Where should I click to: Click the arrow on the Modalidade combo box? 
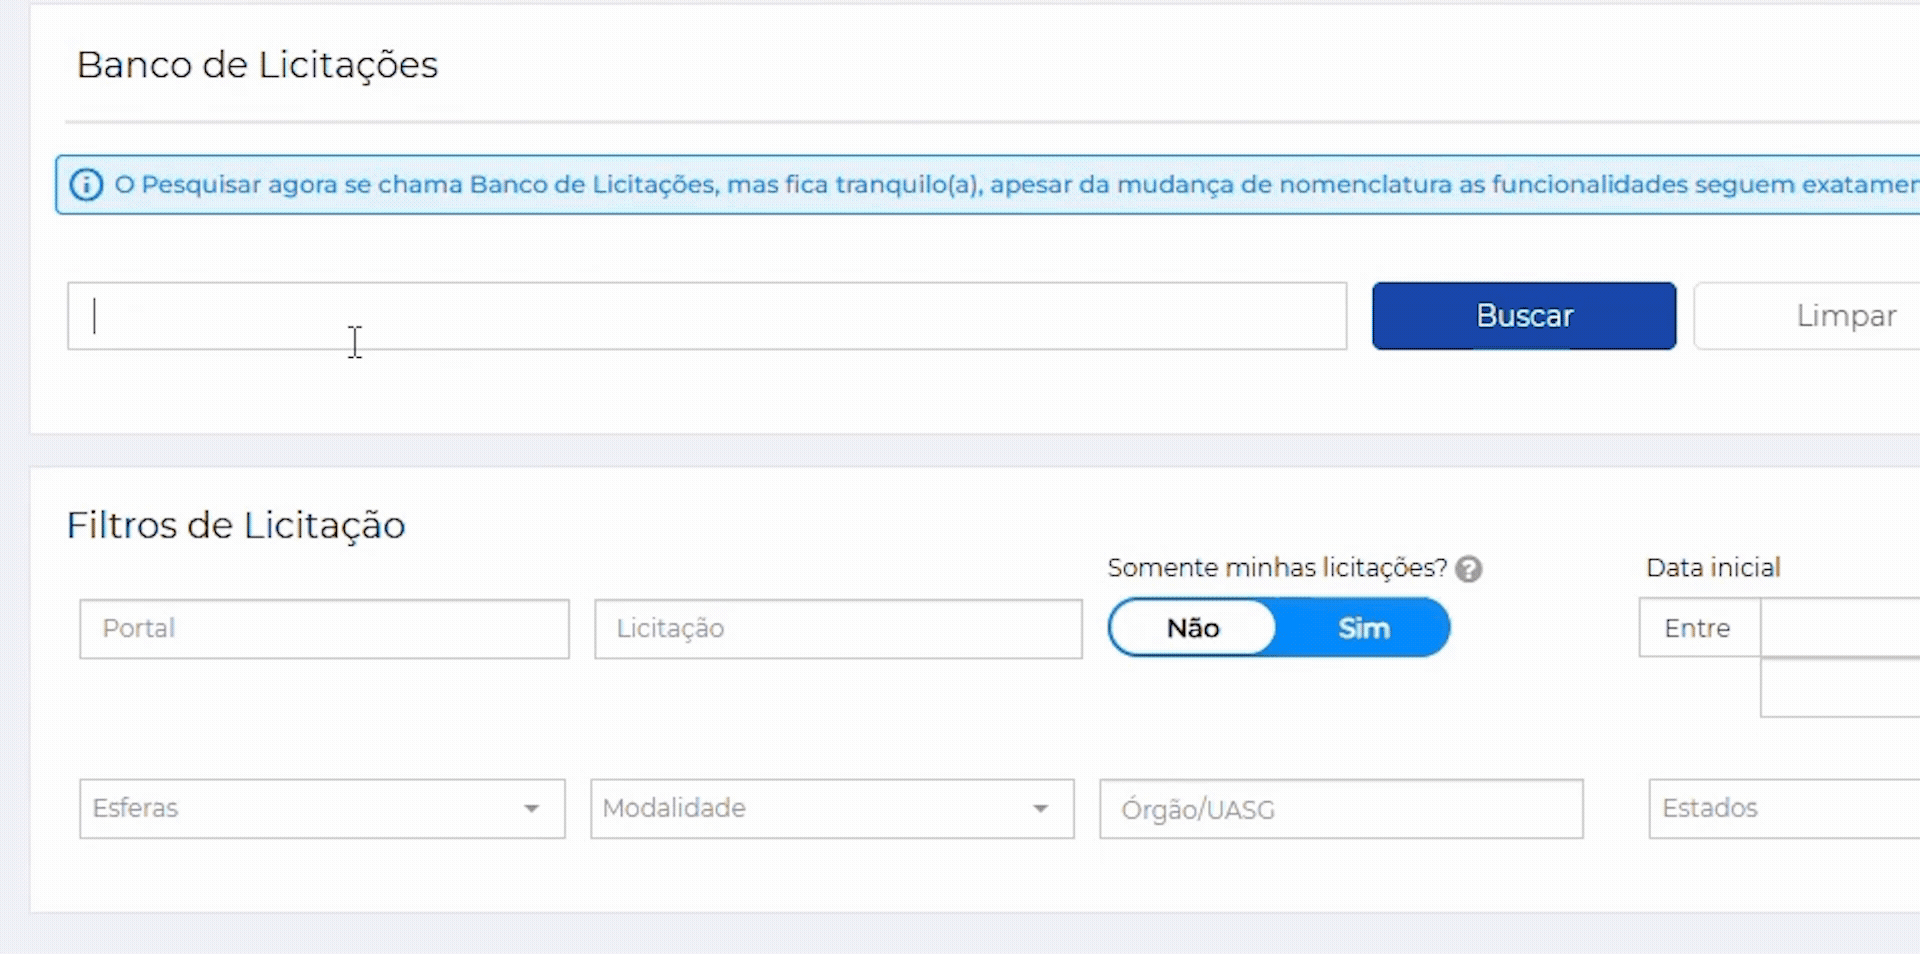[1041, 808]
